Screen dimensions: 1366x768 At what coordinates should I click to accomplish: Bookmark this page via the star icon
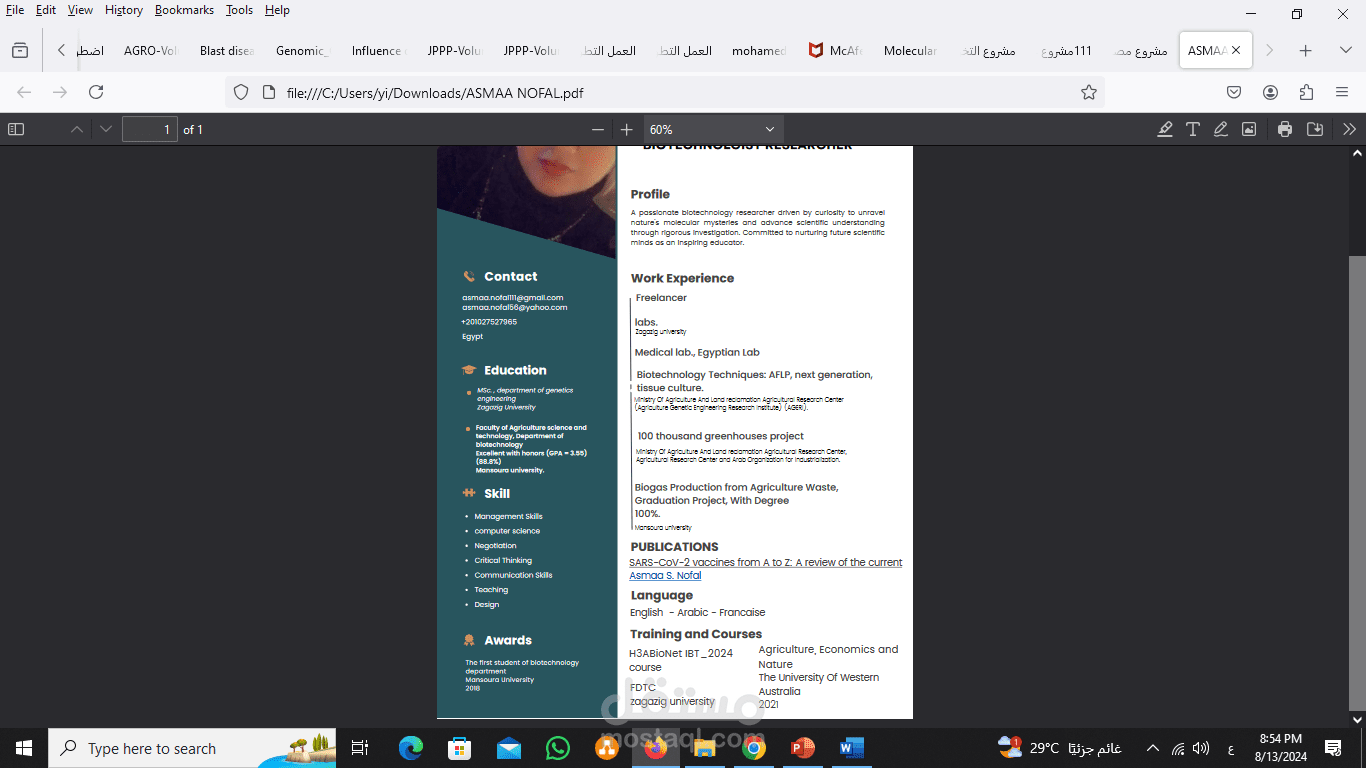point(1089,91)
